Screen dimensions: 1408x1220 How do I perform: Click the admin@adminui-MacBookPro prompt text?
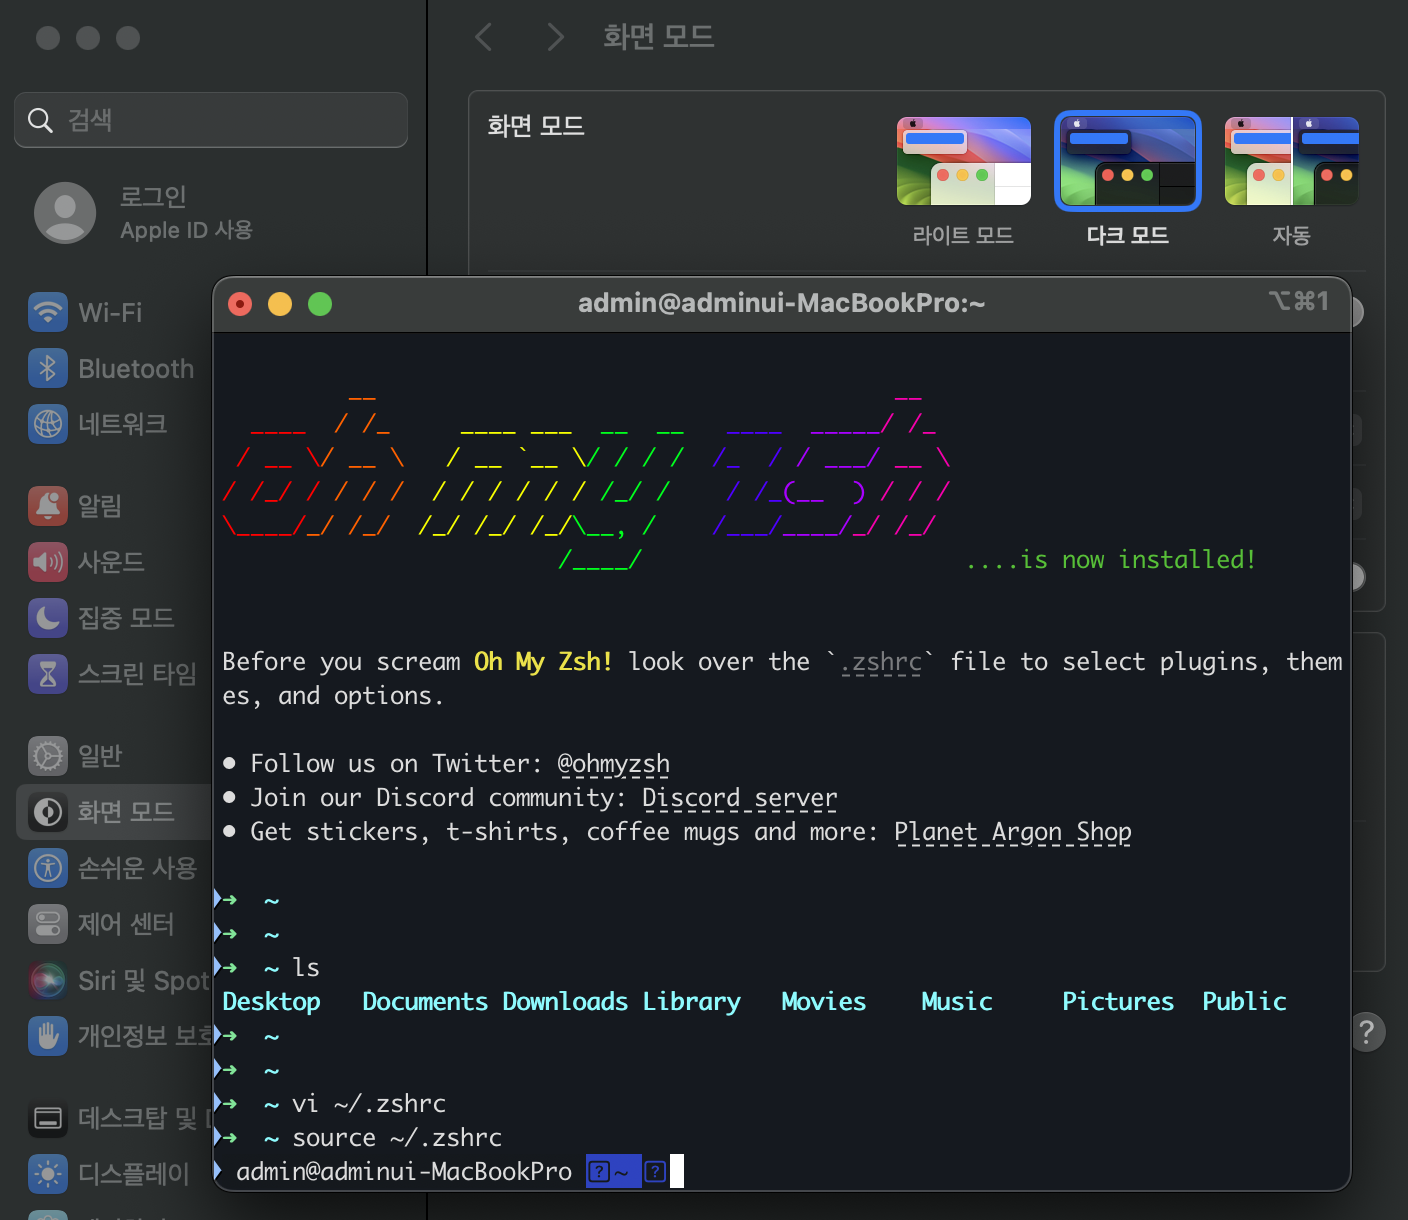404,1172
